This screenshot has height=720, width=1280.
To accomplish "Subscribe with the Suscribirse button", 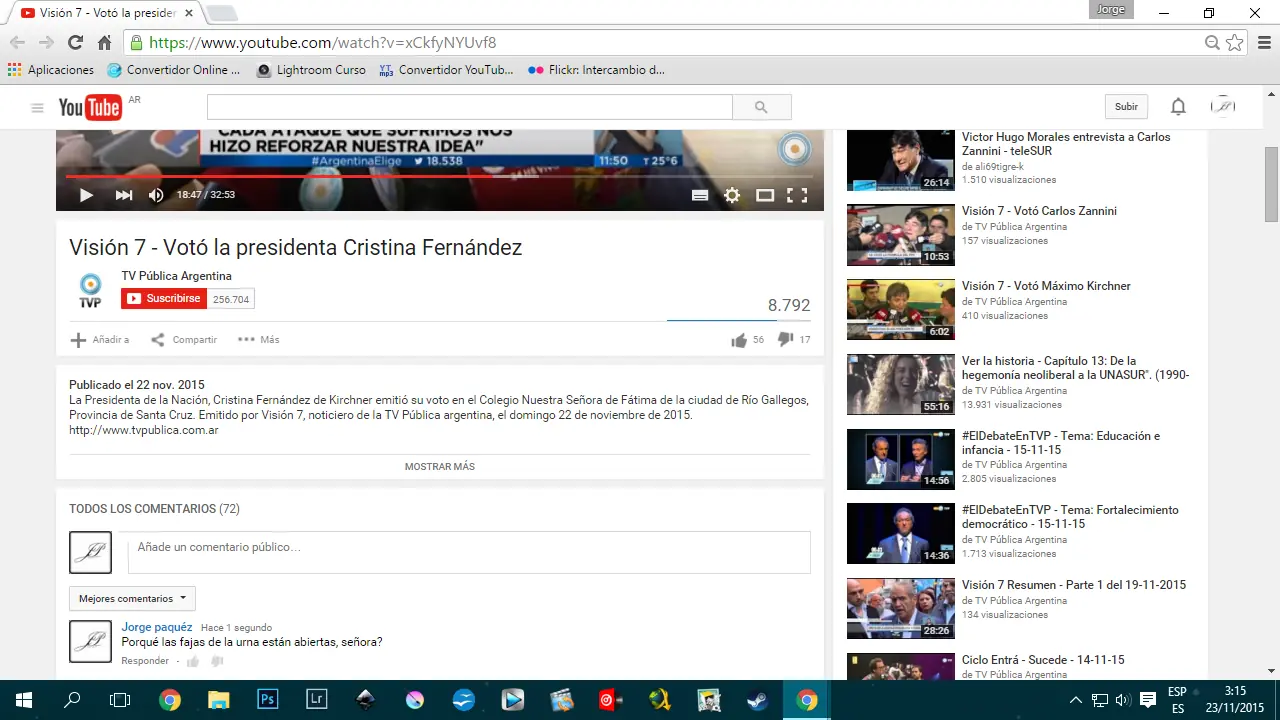I will click(164, 299).
